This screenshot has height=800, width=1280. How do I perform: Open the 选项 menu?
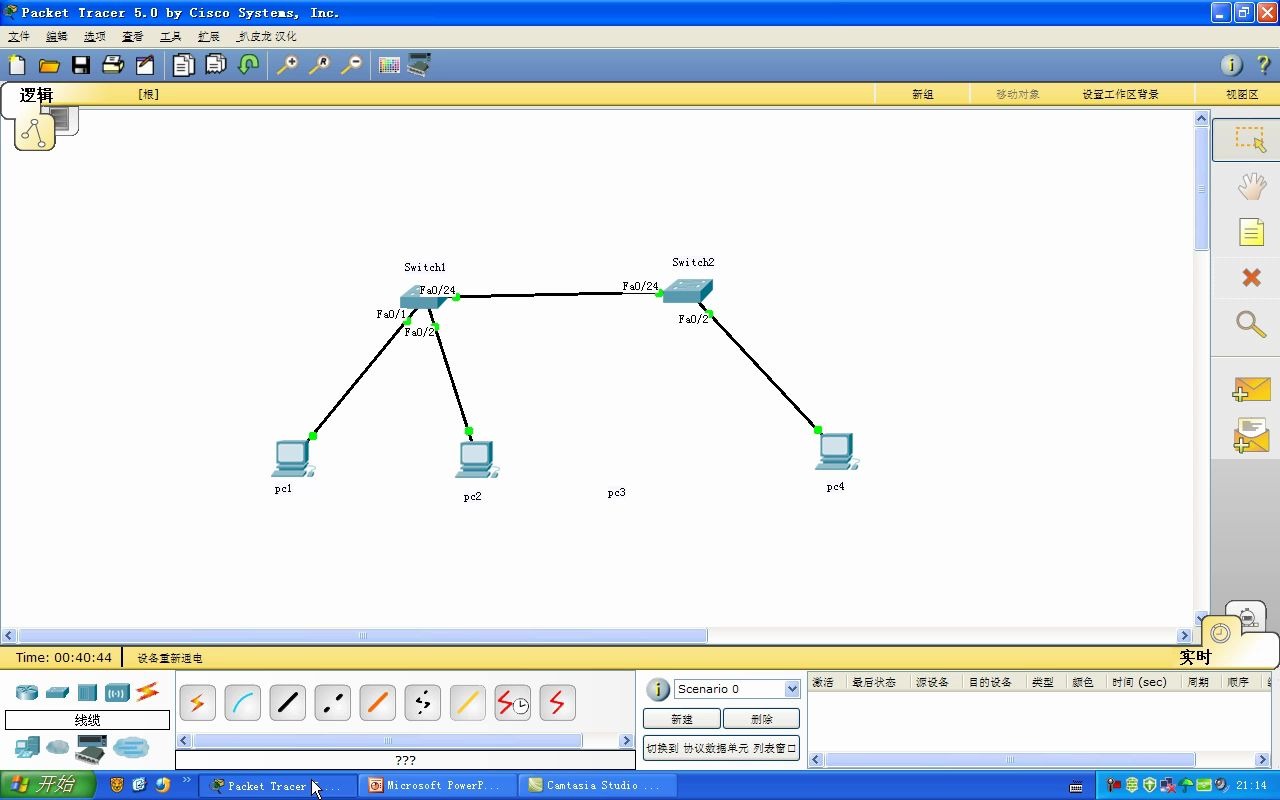(95, 36)
